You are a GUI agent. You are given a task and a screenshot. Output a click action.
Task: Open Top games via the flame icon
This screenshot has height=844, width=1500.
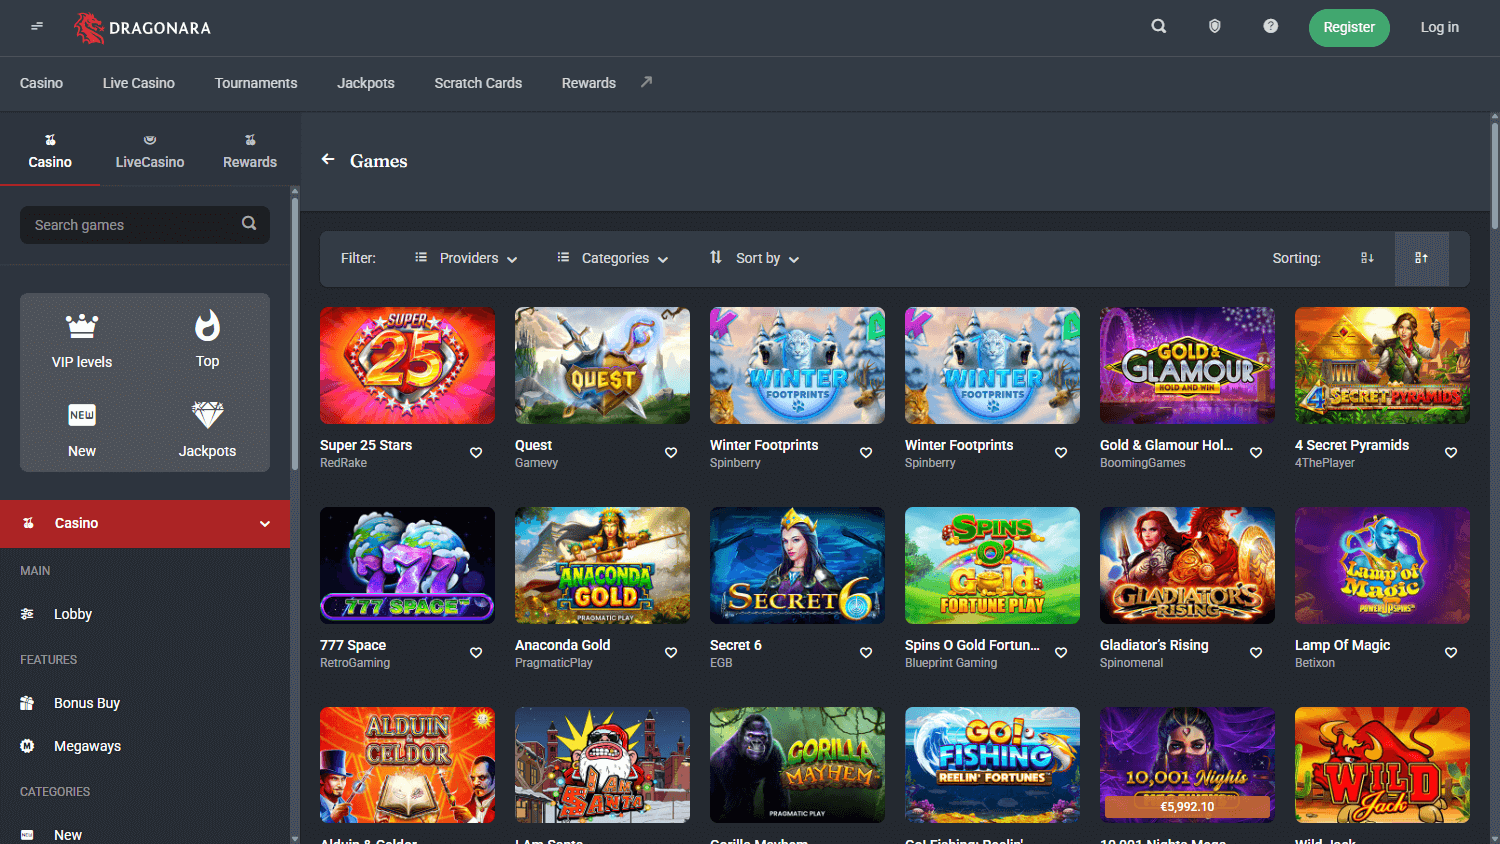207,325
